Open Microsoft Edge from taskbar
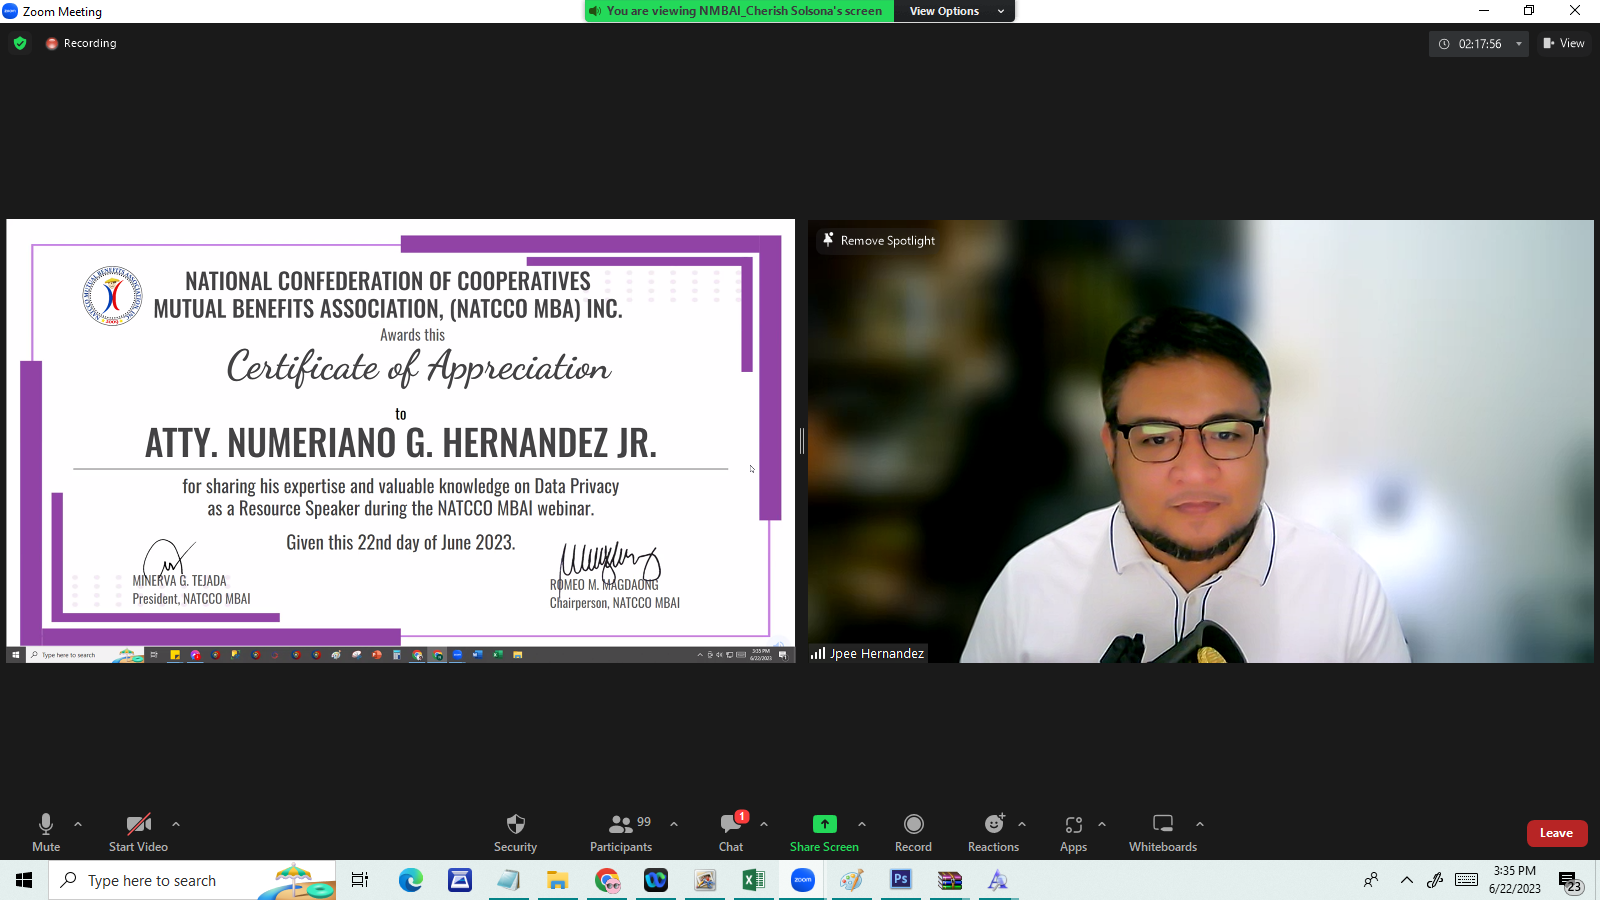 [410, 880]
